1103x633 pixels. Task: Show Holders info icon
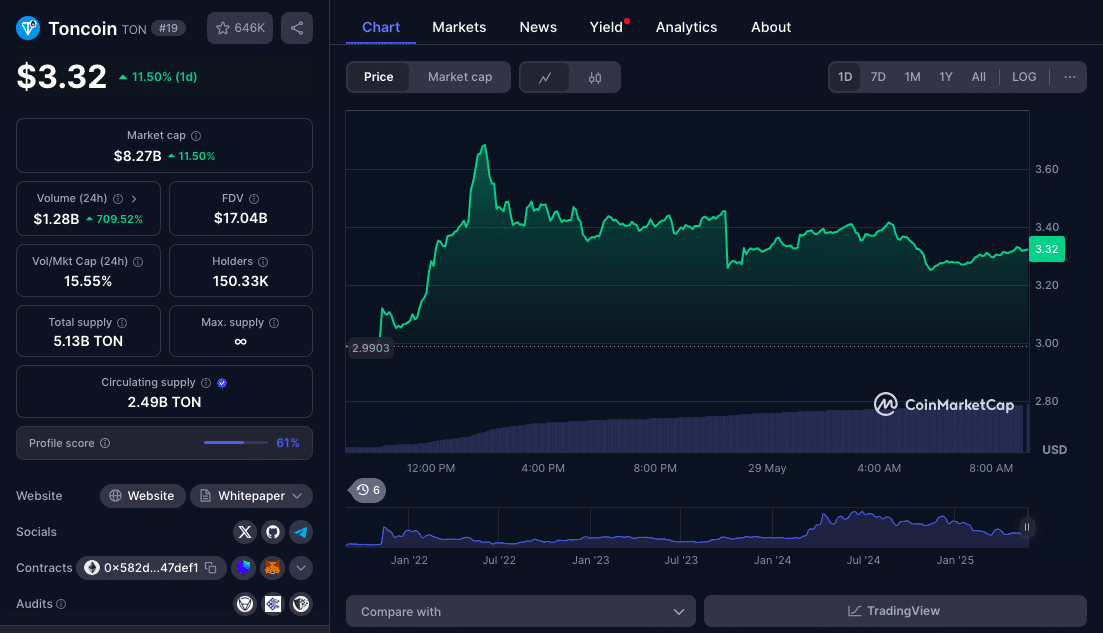pyautogui.click(x=263, y=262)
